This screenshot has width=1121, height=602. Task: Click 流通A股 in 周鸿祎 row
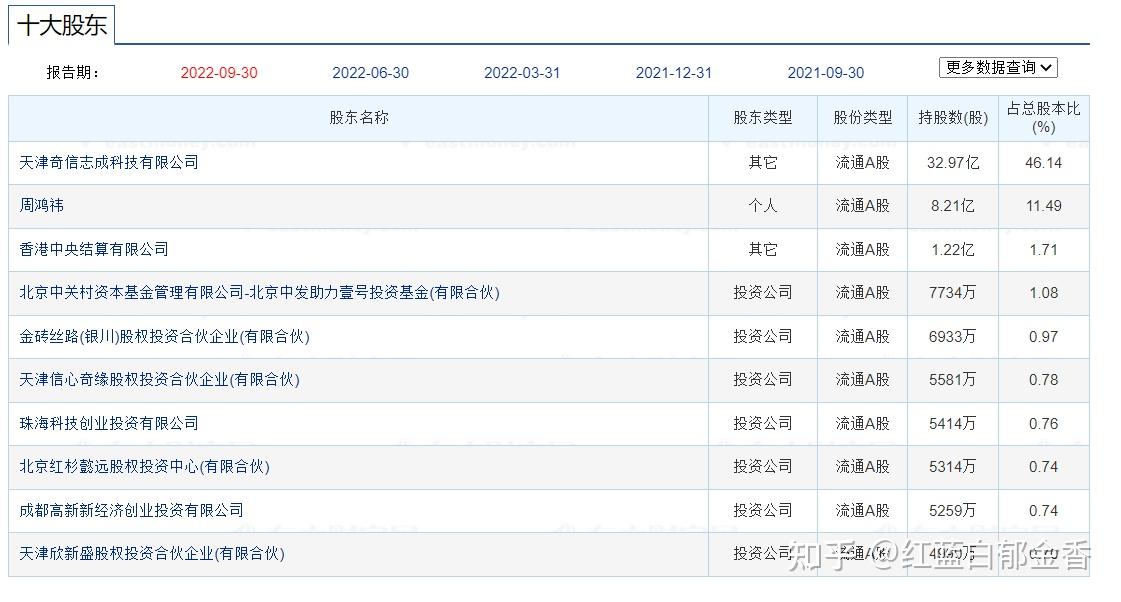tap(863, 206)
